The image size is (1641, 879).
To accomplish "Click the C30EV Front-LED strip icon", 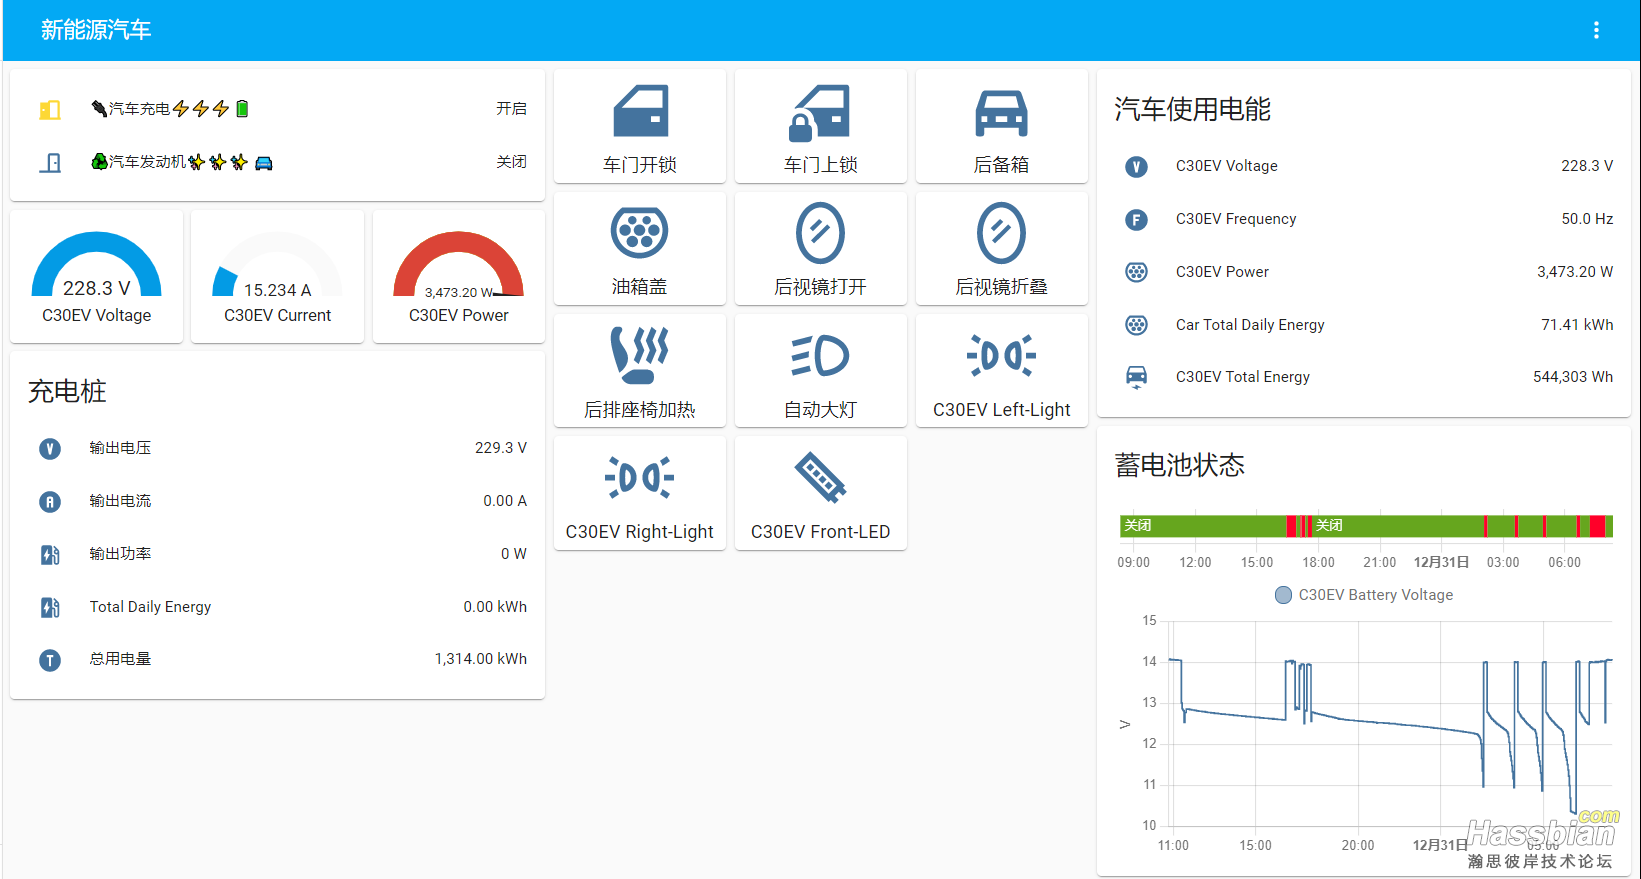I will click(820, 477).
